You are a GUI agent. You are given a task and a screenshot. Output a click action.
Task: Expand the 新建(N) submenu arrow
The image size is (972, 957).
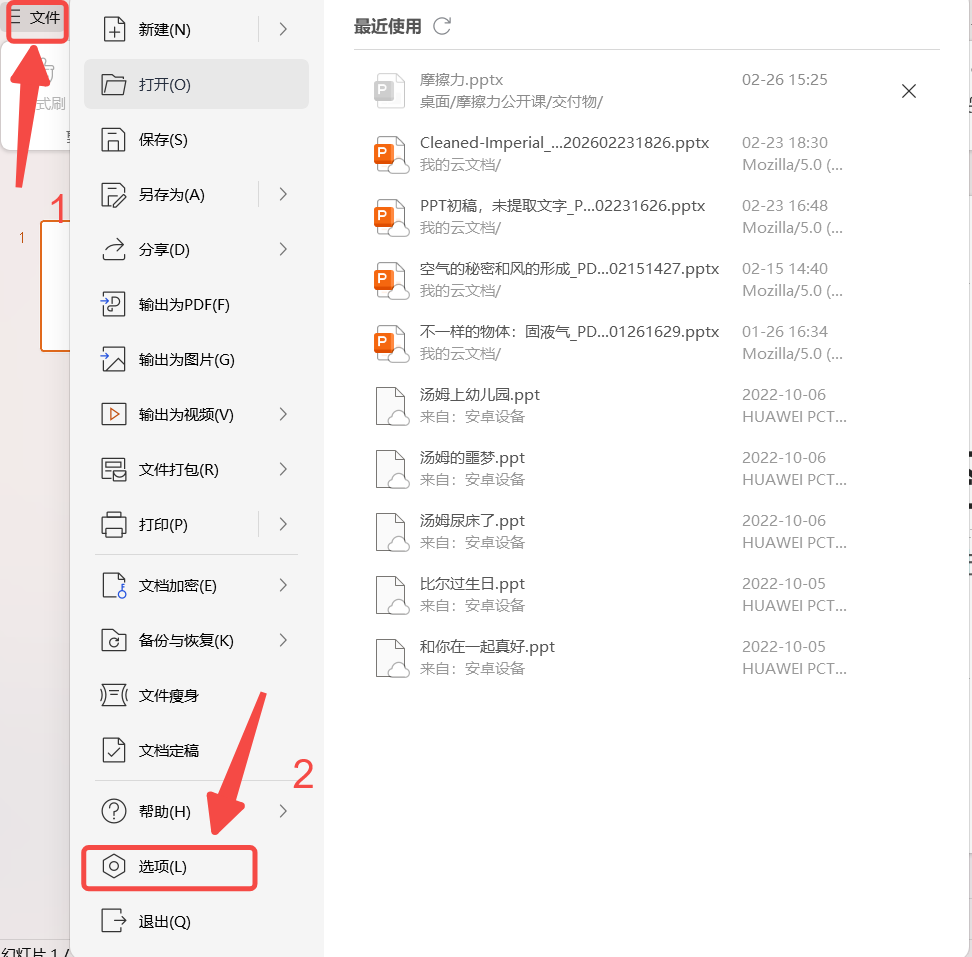coord(283,29)
